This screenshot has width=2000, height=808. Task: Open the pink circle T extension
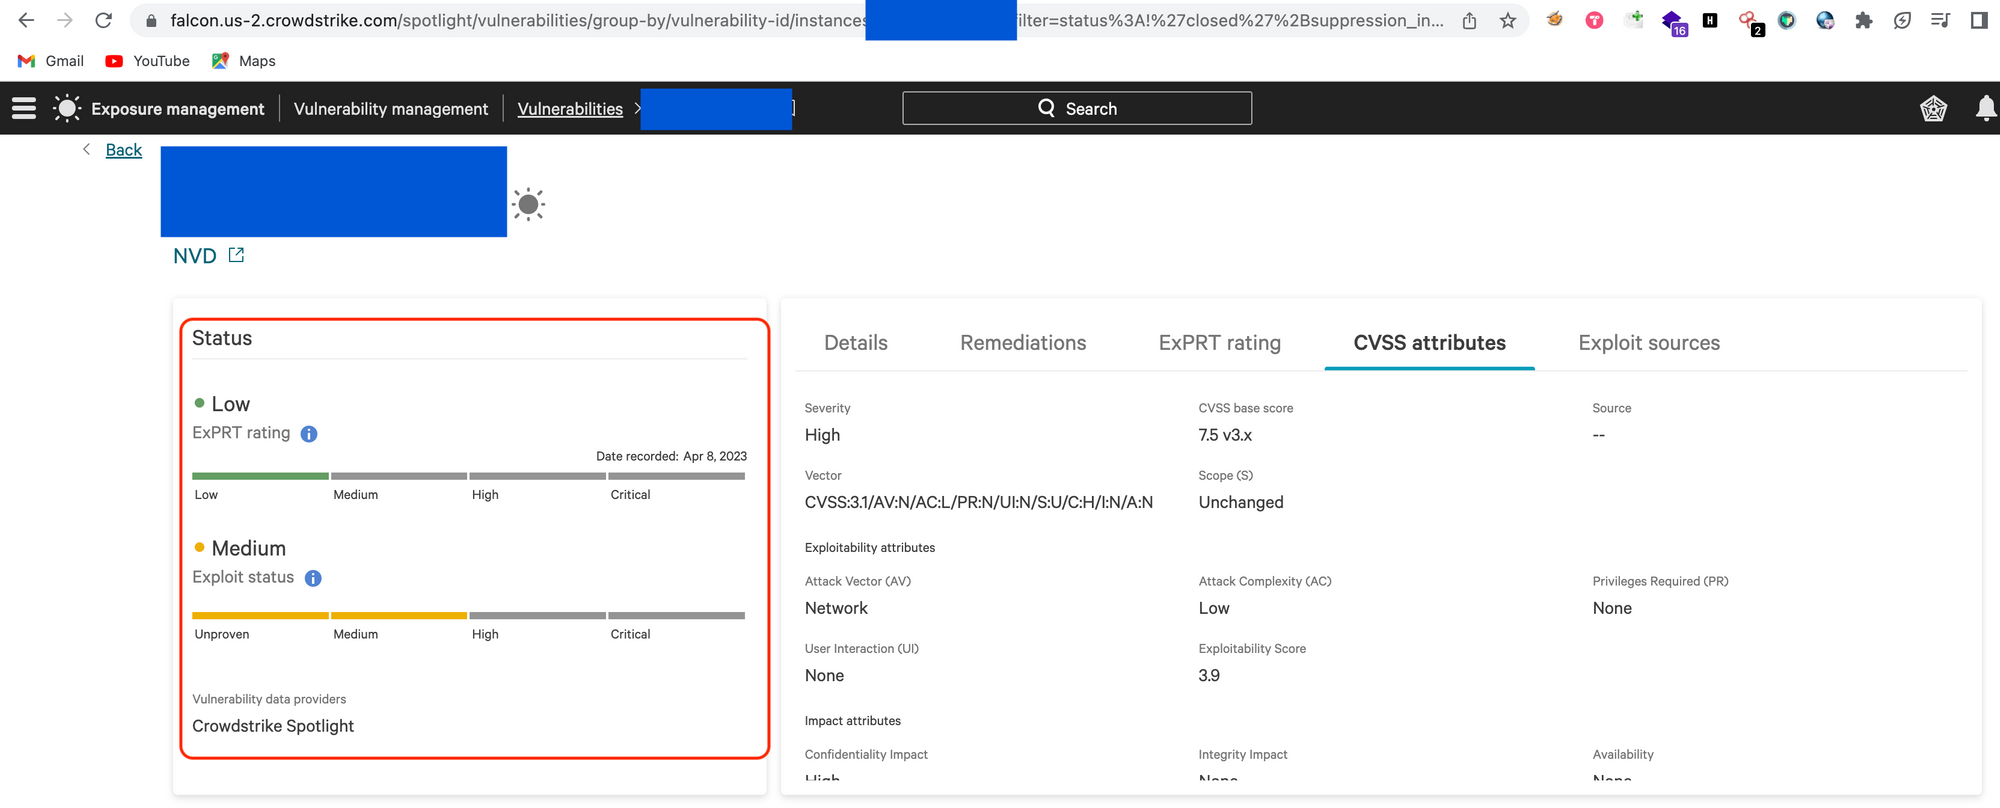[x=1594, y=20]
